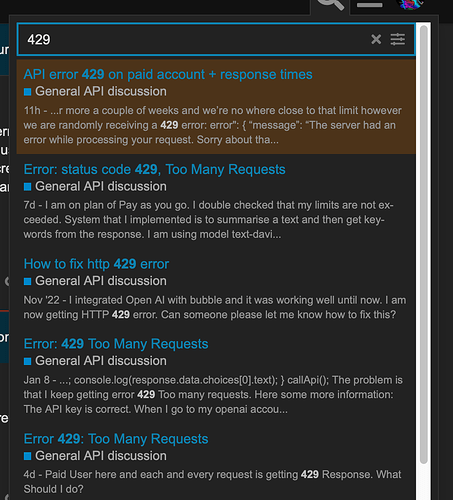Click category under 'Error: status code 429' result
Image resolution: width=453 pixels, height=500 pixels.
coord(95,186)
